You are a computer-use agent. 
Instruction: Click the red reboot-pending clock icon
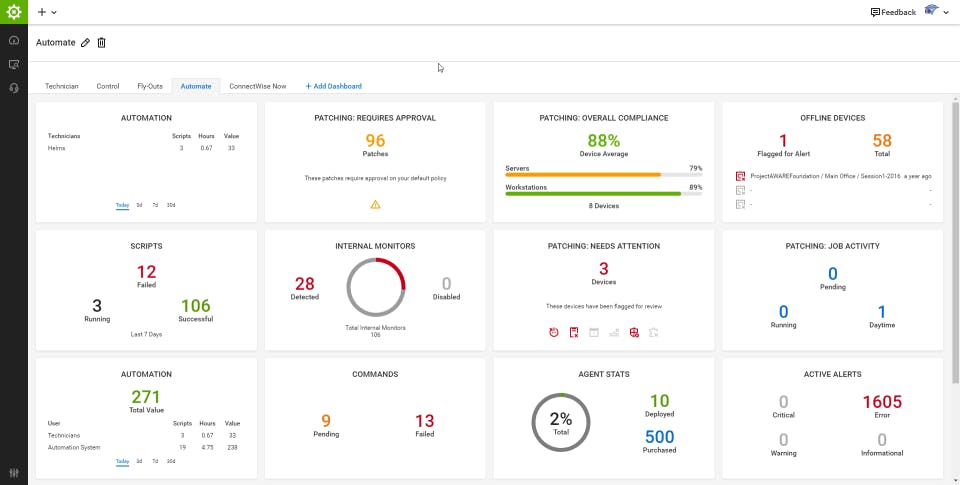553,333
